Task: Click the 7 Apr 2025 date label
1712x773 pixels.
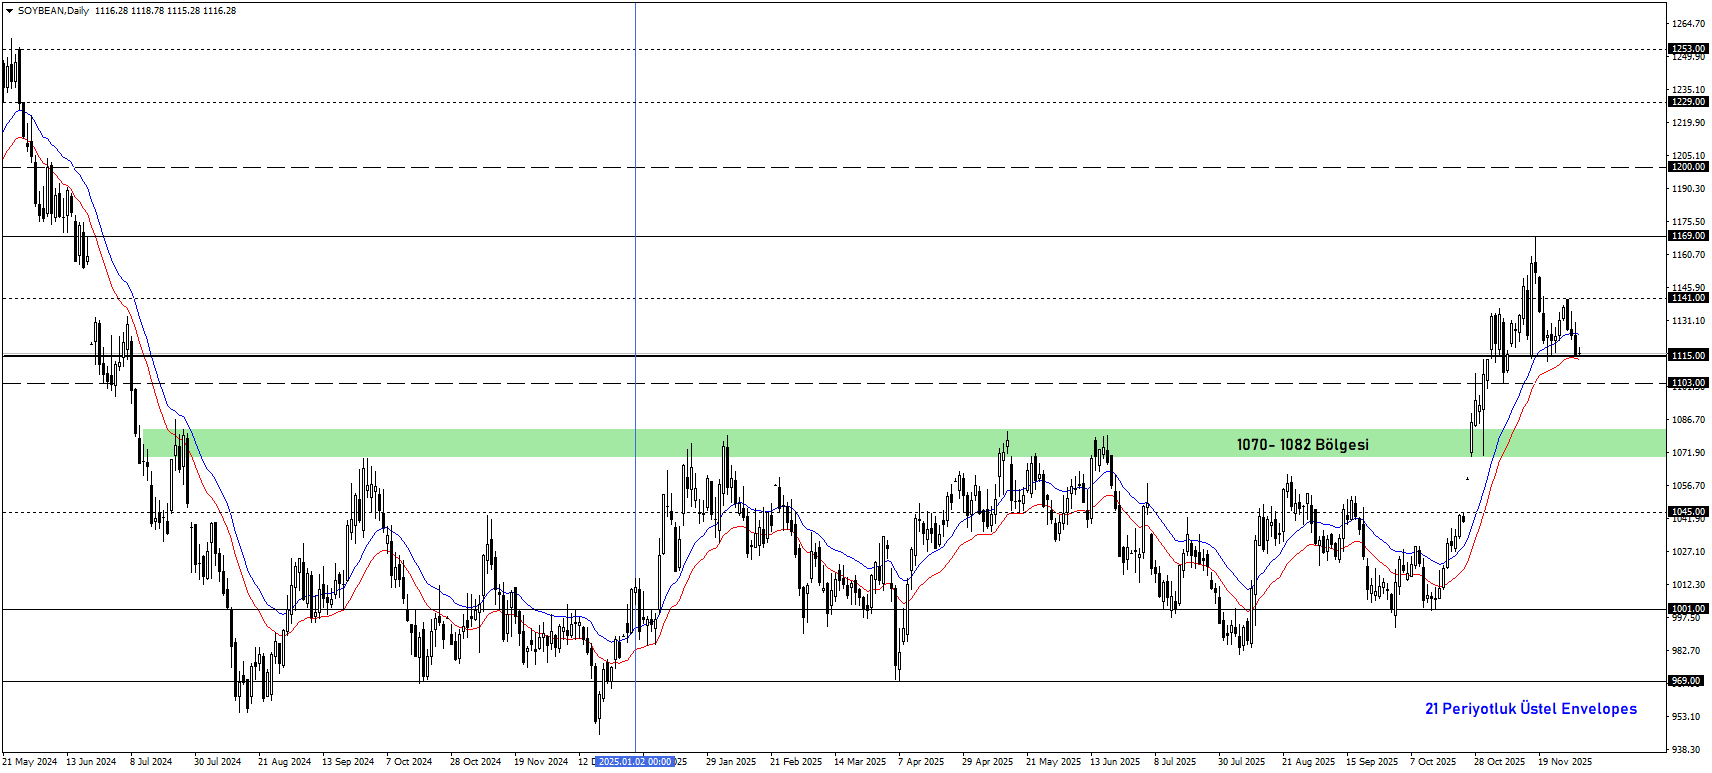Action: click(x=921, y=762)
